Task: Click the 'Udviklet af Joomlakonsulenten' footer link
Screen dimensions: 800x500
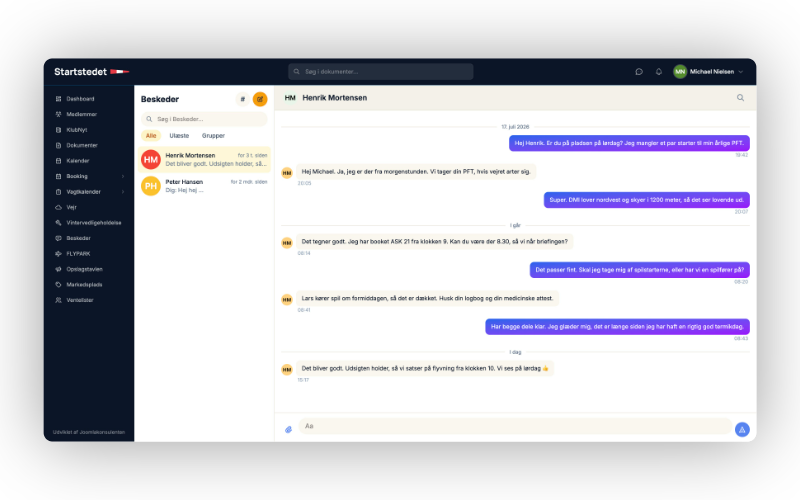Action: point(89,432)
